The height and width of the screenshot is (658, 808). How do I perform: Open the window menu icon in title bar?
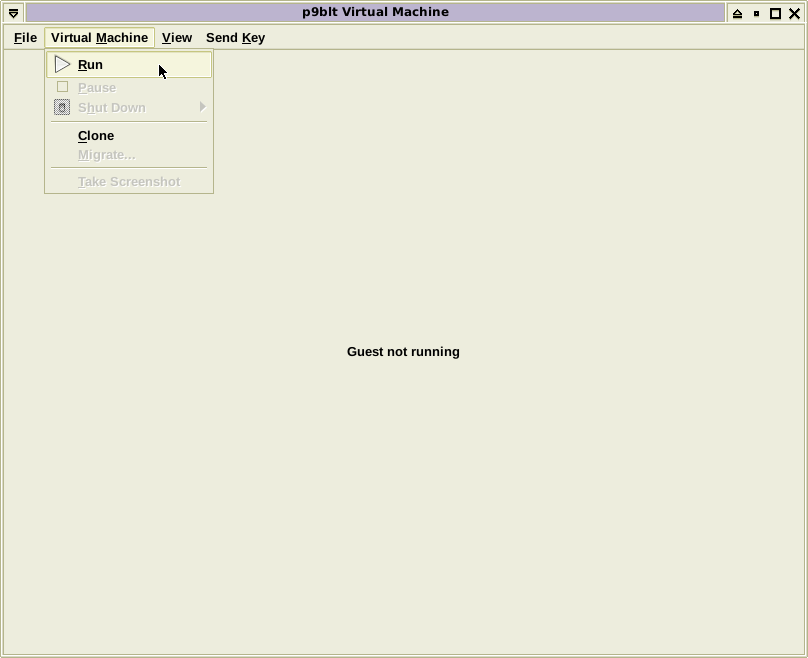tap(13, 13)
